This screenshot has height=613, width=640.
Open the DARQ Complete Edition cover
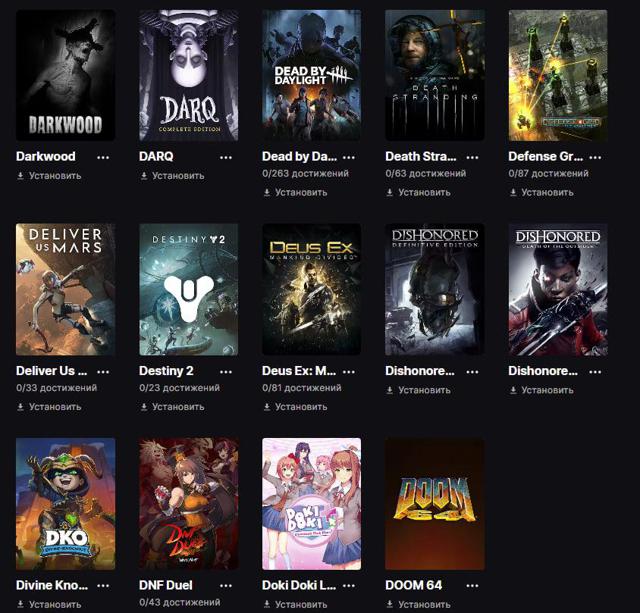pos(189,76)
